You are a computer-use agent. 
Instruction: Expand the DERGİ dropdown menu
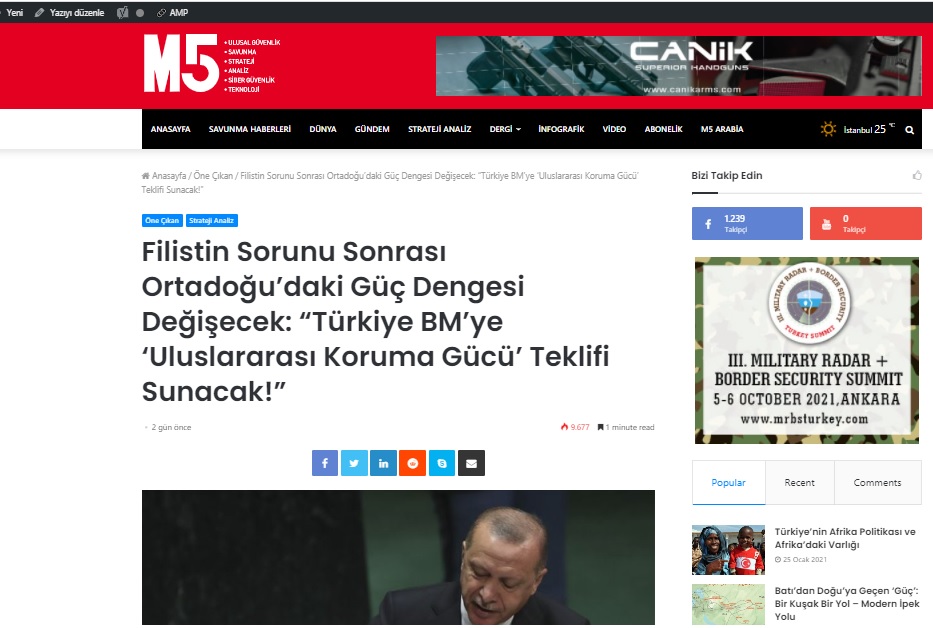505,129
